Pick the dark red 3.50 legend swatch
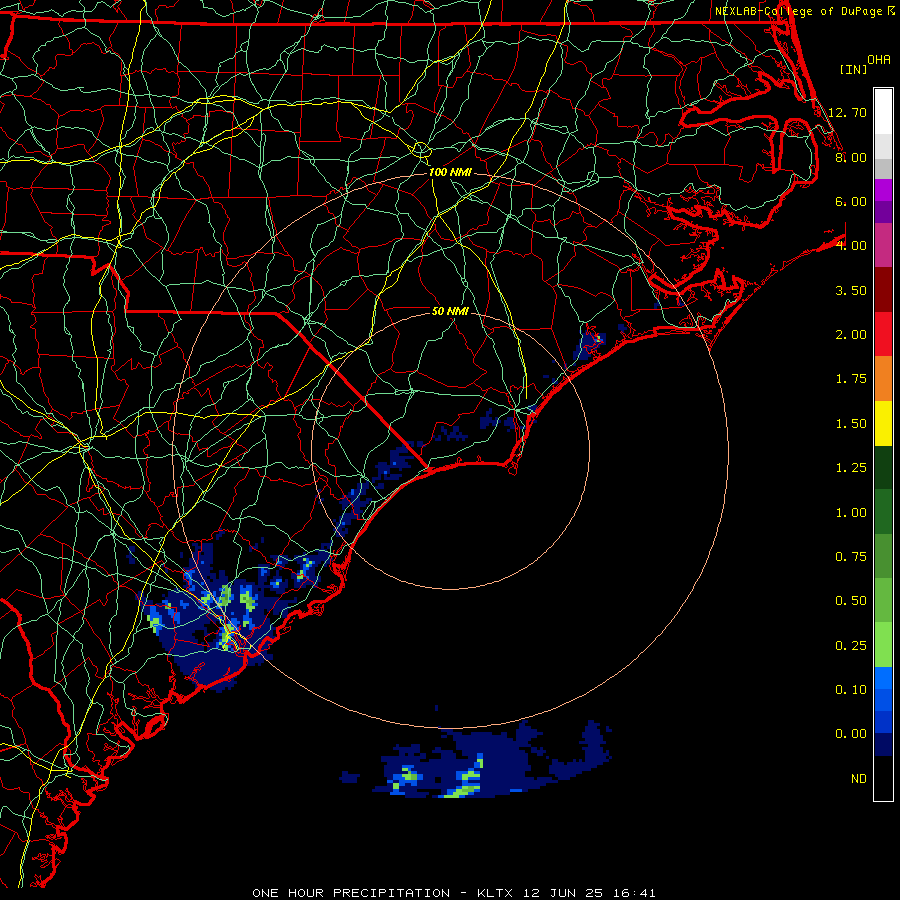The height and width of the screenshot is (900, 900). click(883, 290)
